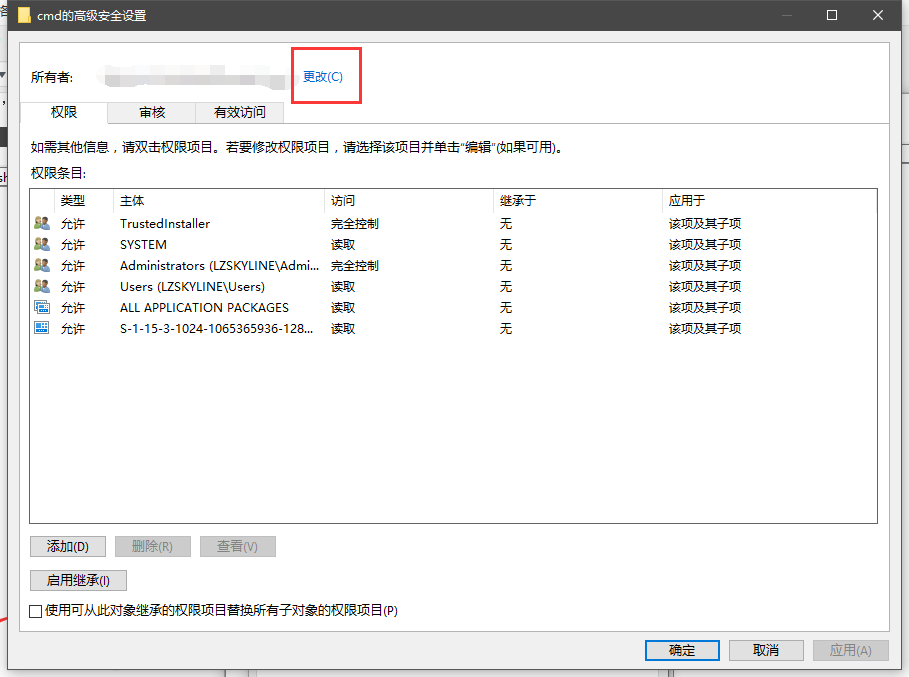Maximize the advanced security settings window
The height and width of the screenshot is (677, 909).
pyautogui.click(x=831, y=15)
